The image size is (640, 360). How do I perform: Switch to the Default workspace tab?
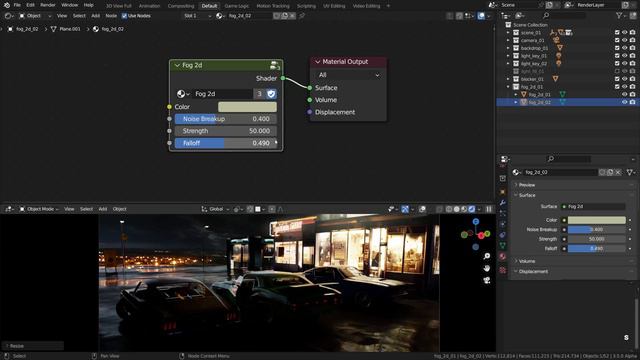click(x=209, y=6)
